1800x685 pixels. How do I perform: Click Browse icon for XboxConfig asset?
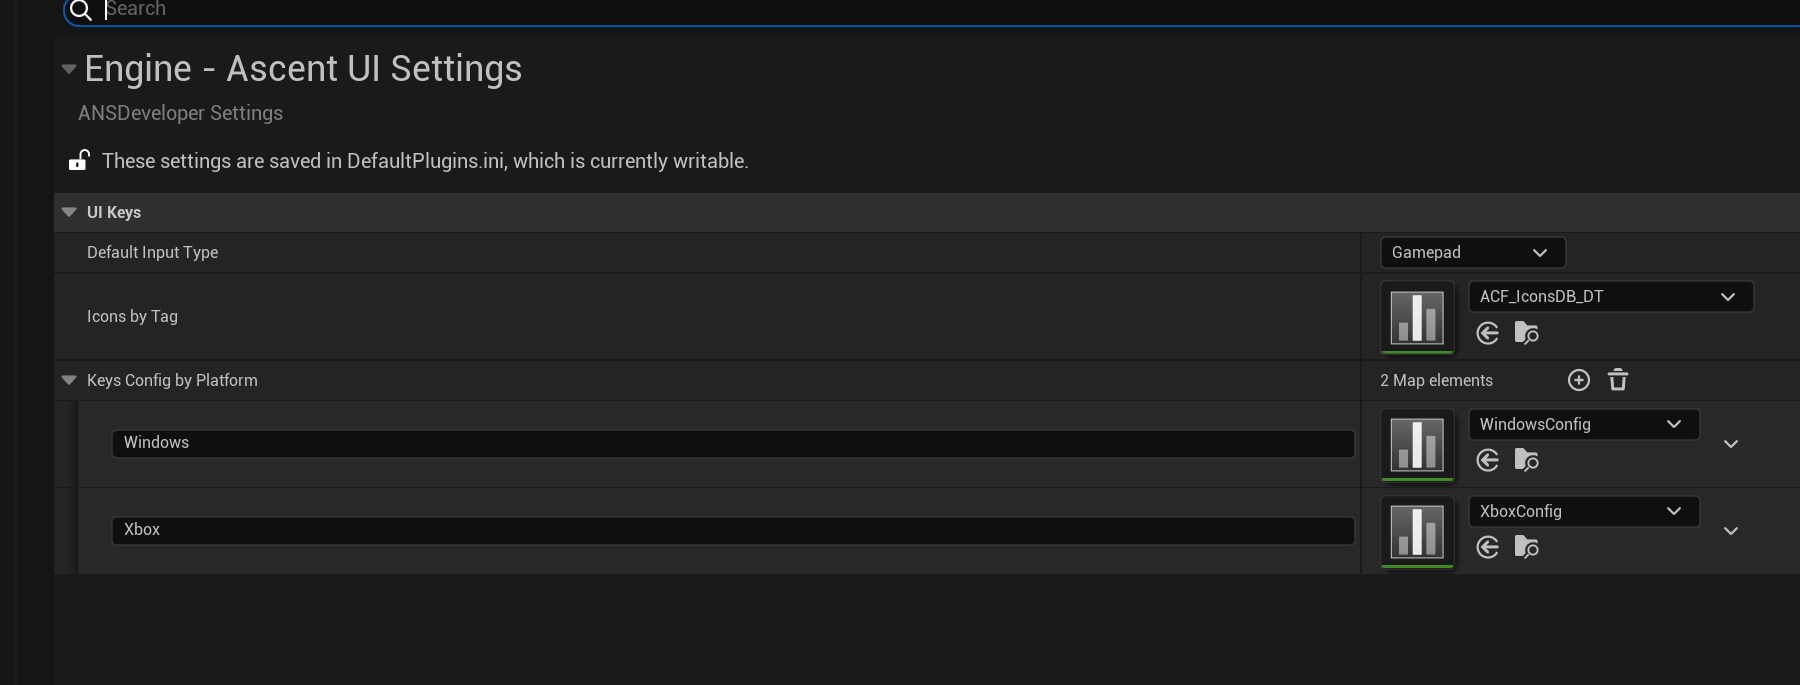pos(1526,547)
